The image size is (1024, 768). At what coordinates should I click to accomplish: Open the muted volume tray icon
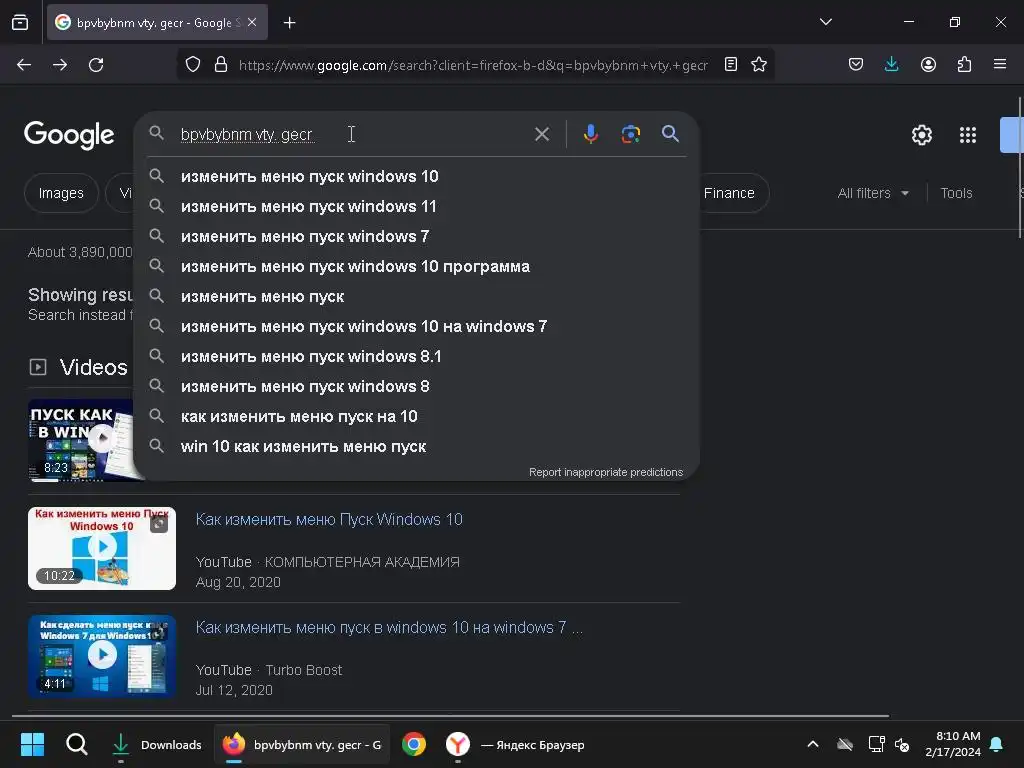[x=902, y=744]
